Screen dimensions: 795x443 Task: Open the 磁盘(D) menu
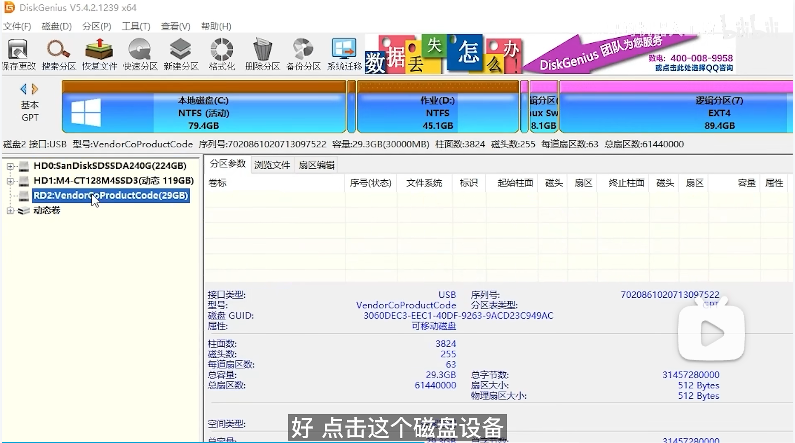[56, 26]
